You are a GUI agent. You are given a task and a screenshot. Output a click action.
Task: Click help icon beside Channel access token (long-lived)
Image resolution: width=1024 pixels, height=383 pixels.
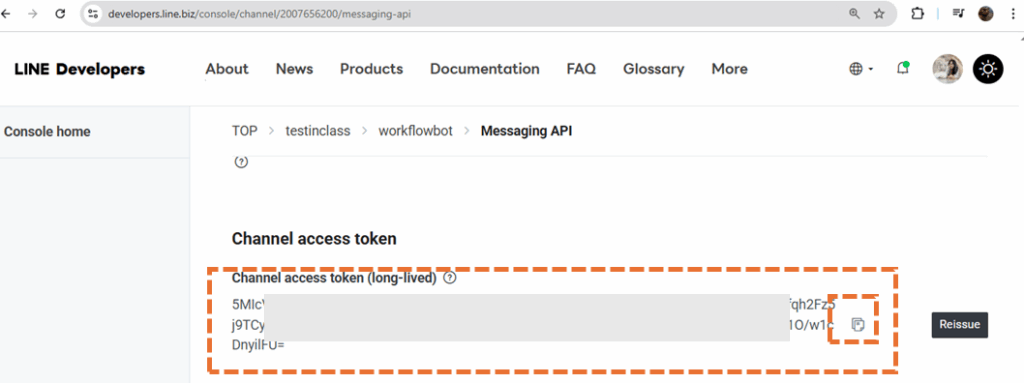[449, 278]
